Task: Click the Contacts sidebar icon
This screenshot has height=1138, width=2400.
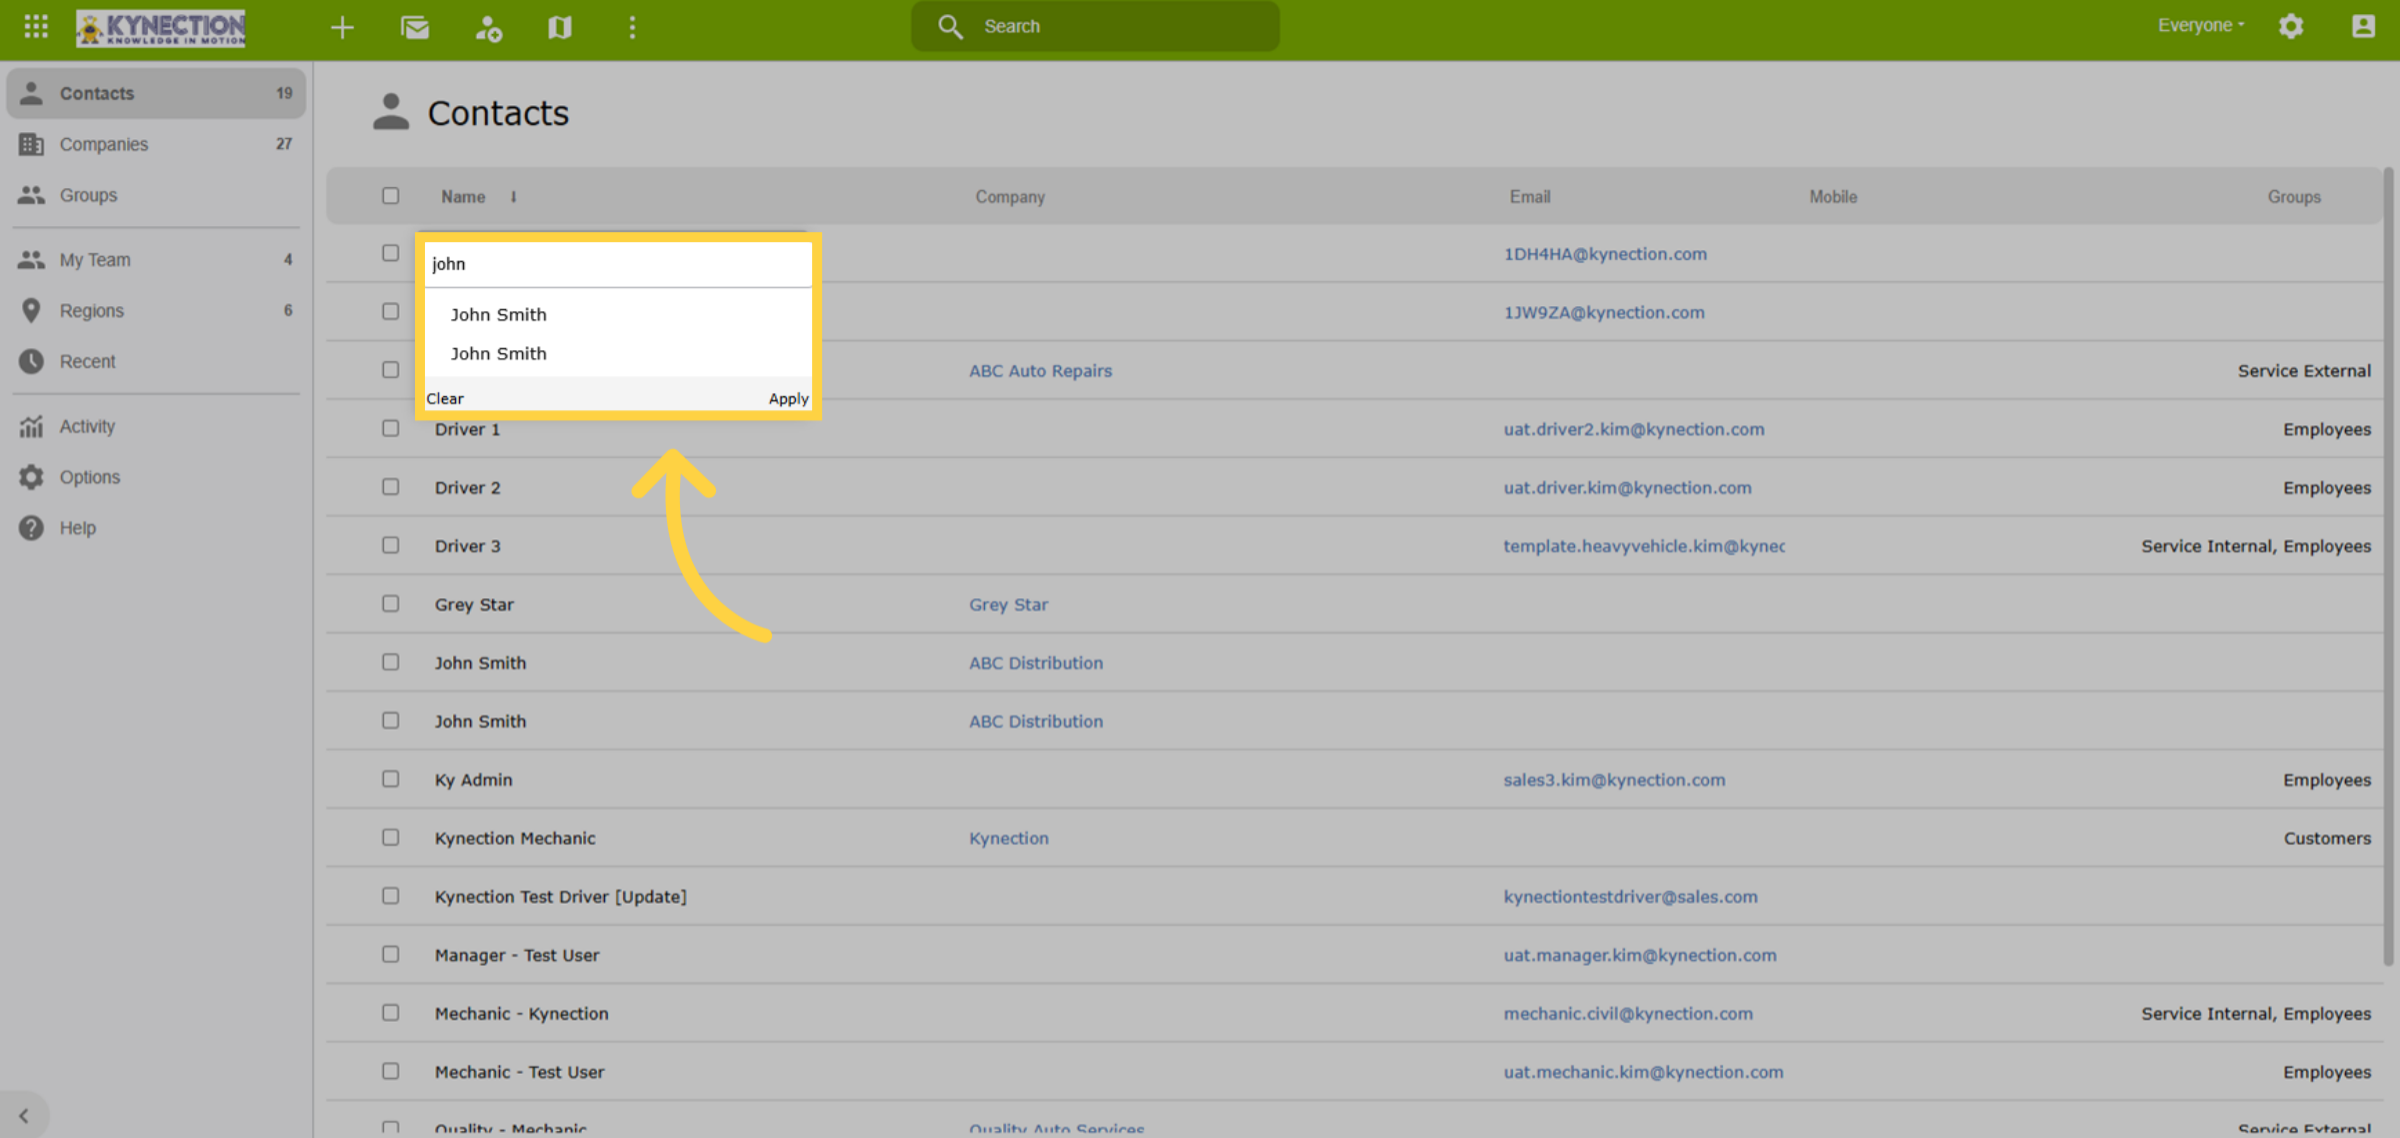Action: pos(32,93)
